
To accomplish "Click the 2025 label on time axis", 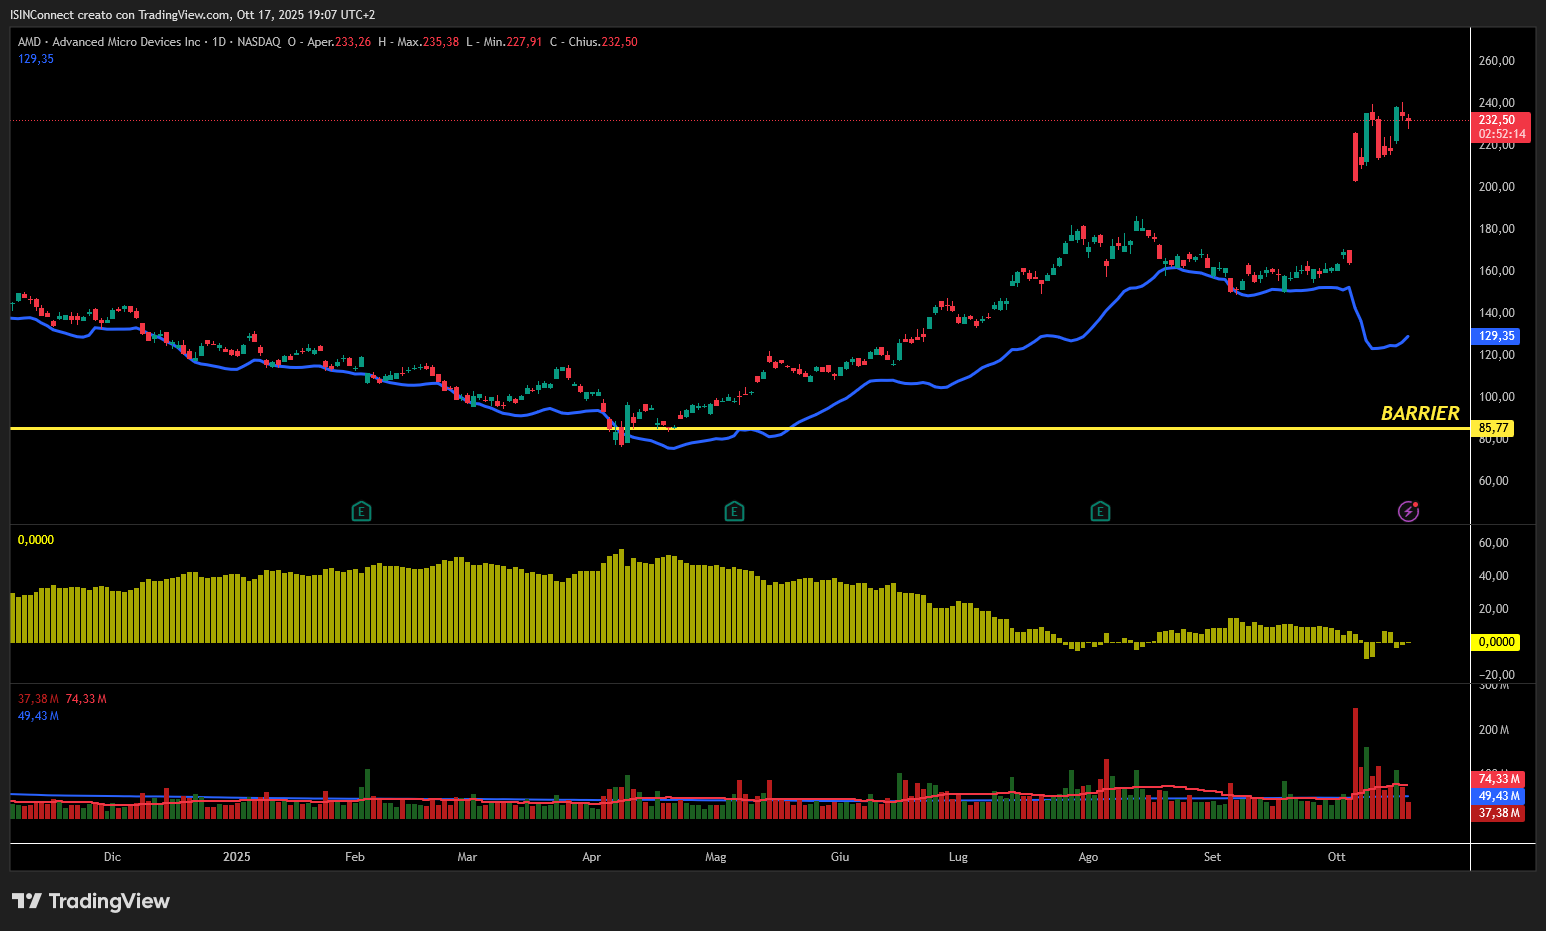I will (x=237, y=857).
